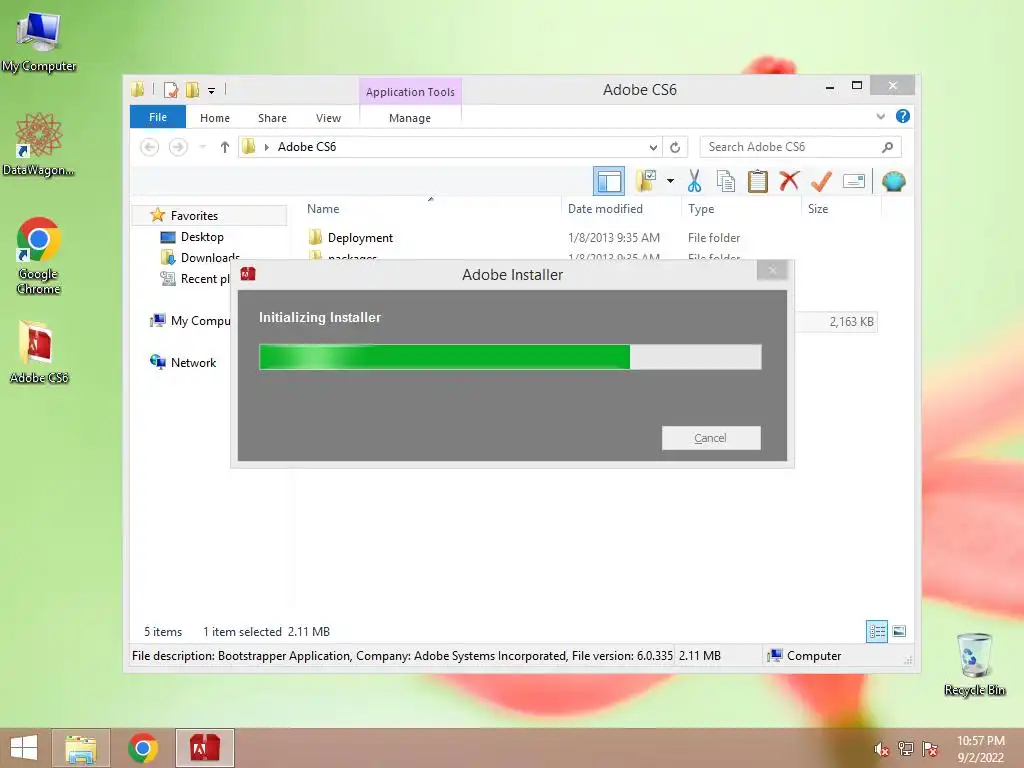Select Downloads under Favorites
This screenshot has height=768, width=1024.
click(x=200, y=257)
